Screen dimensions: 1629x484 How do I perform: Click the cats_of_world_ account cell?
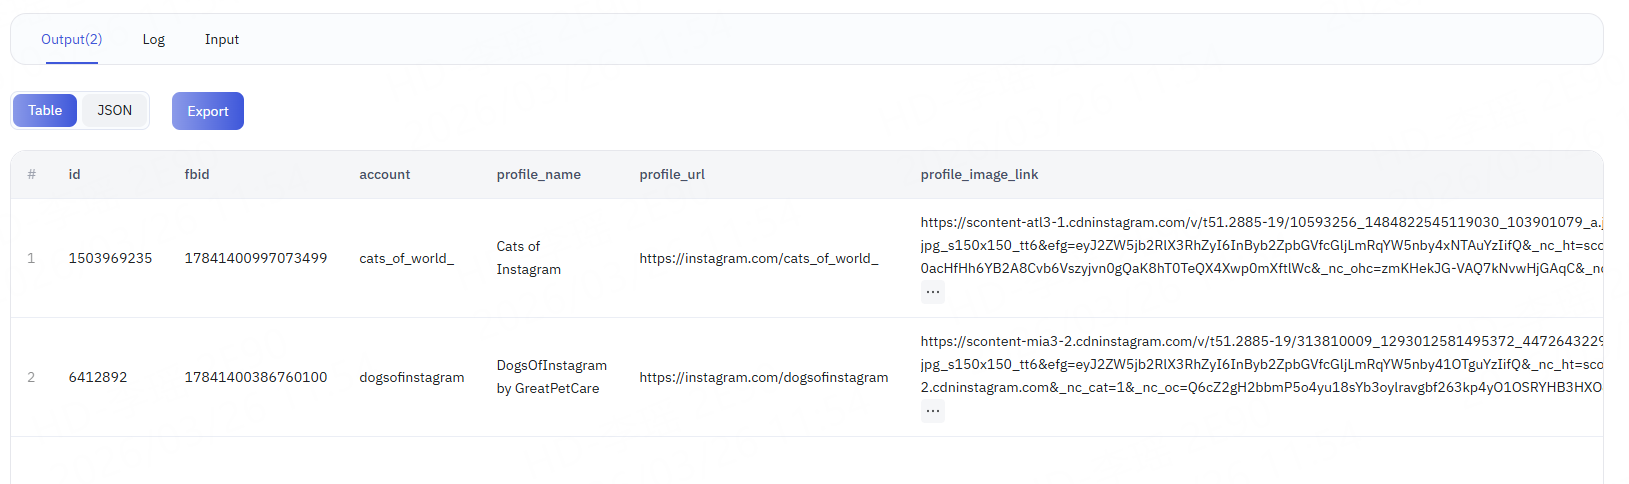(x=406, y=258)
